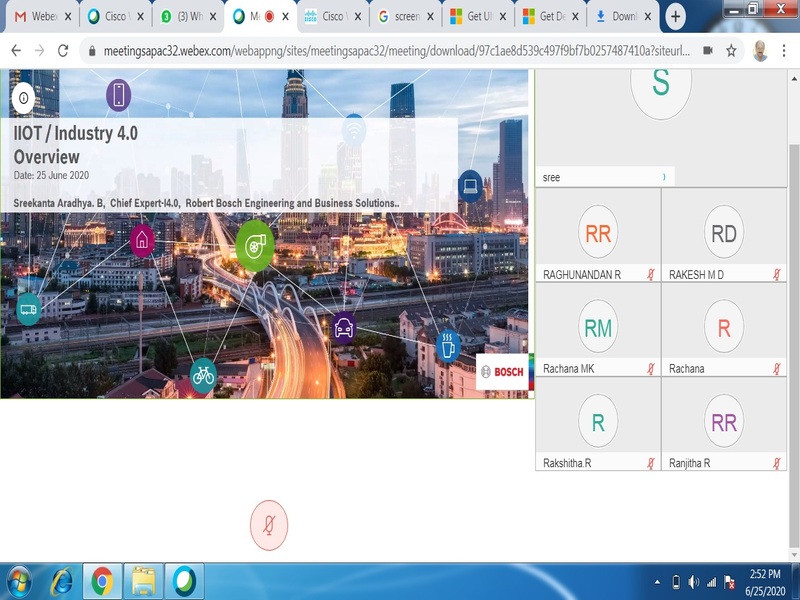Open a new browser tab
The width and height of the screenshot is (800, 600).
676,17
